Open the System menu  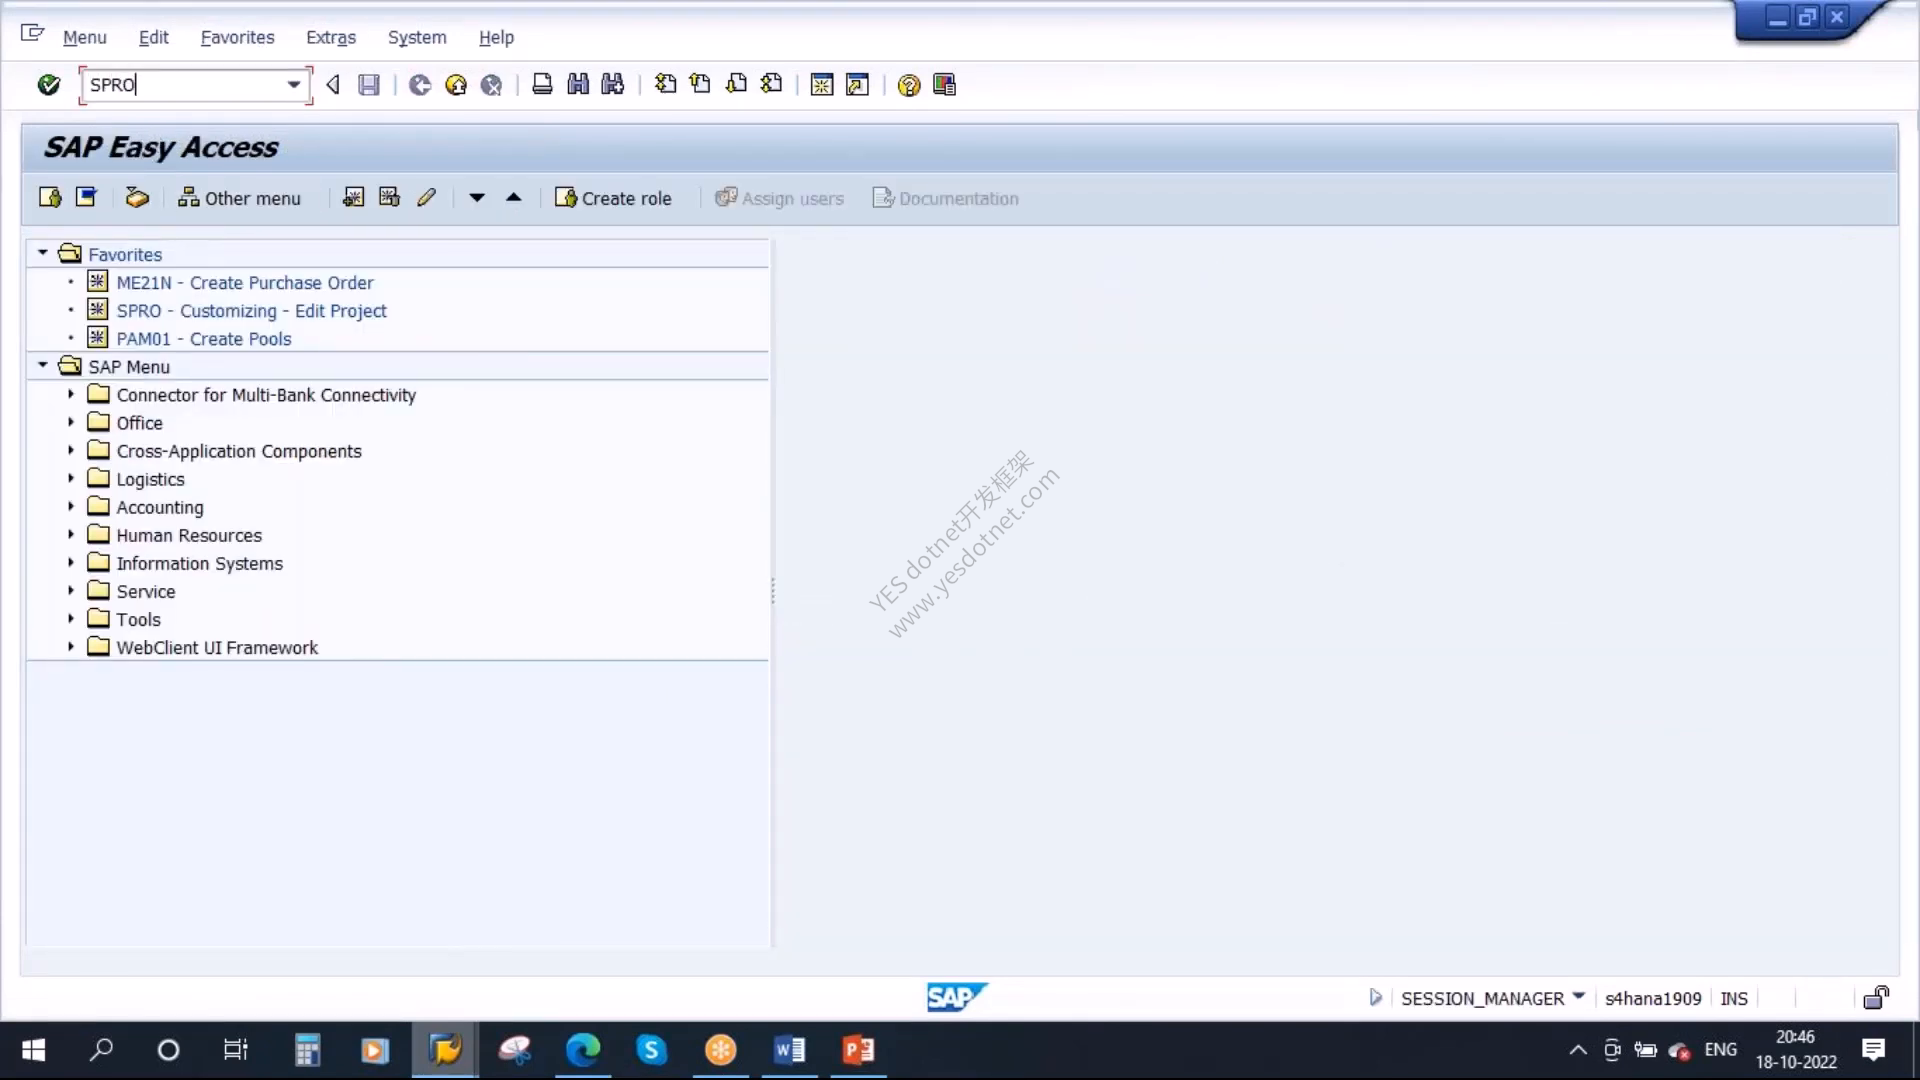tap(417, 37)
